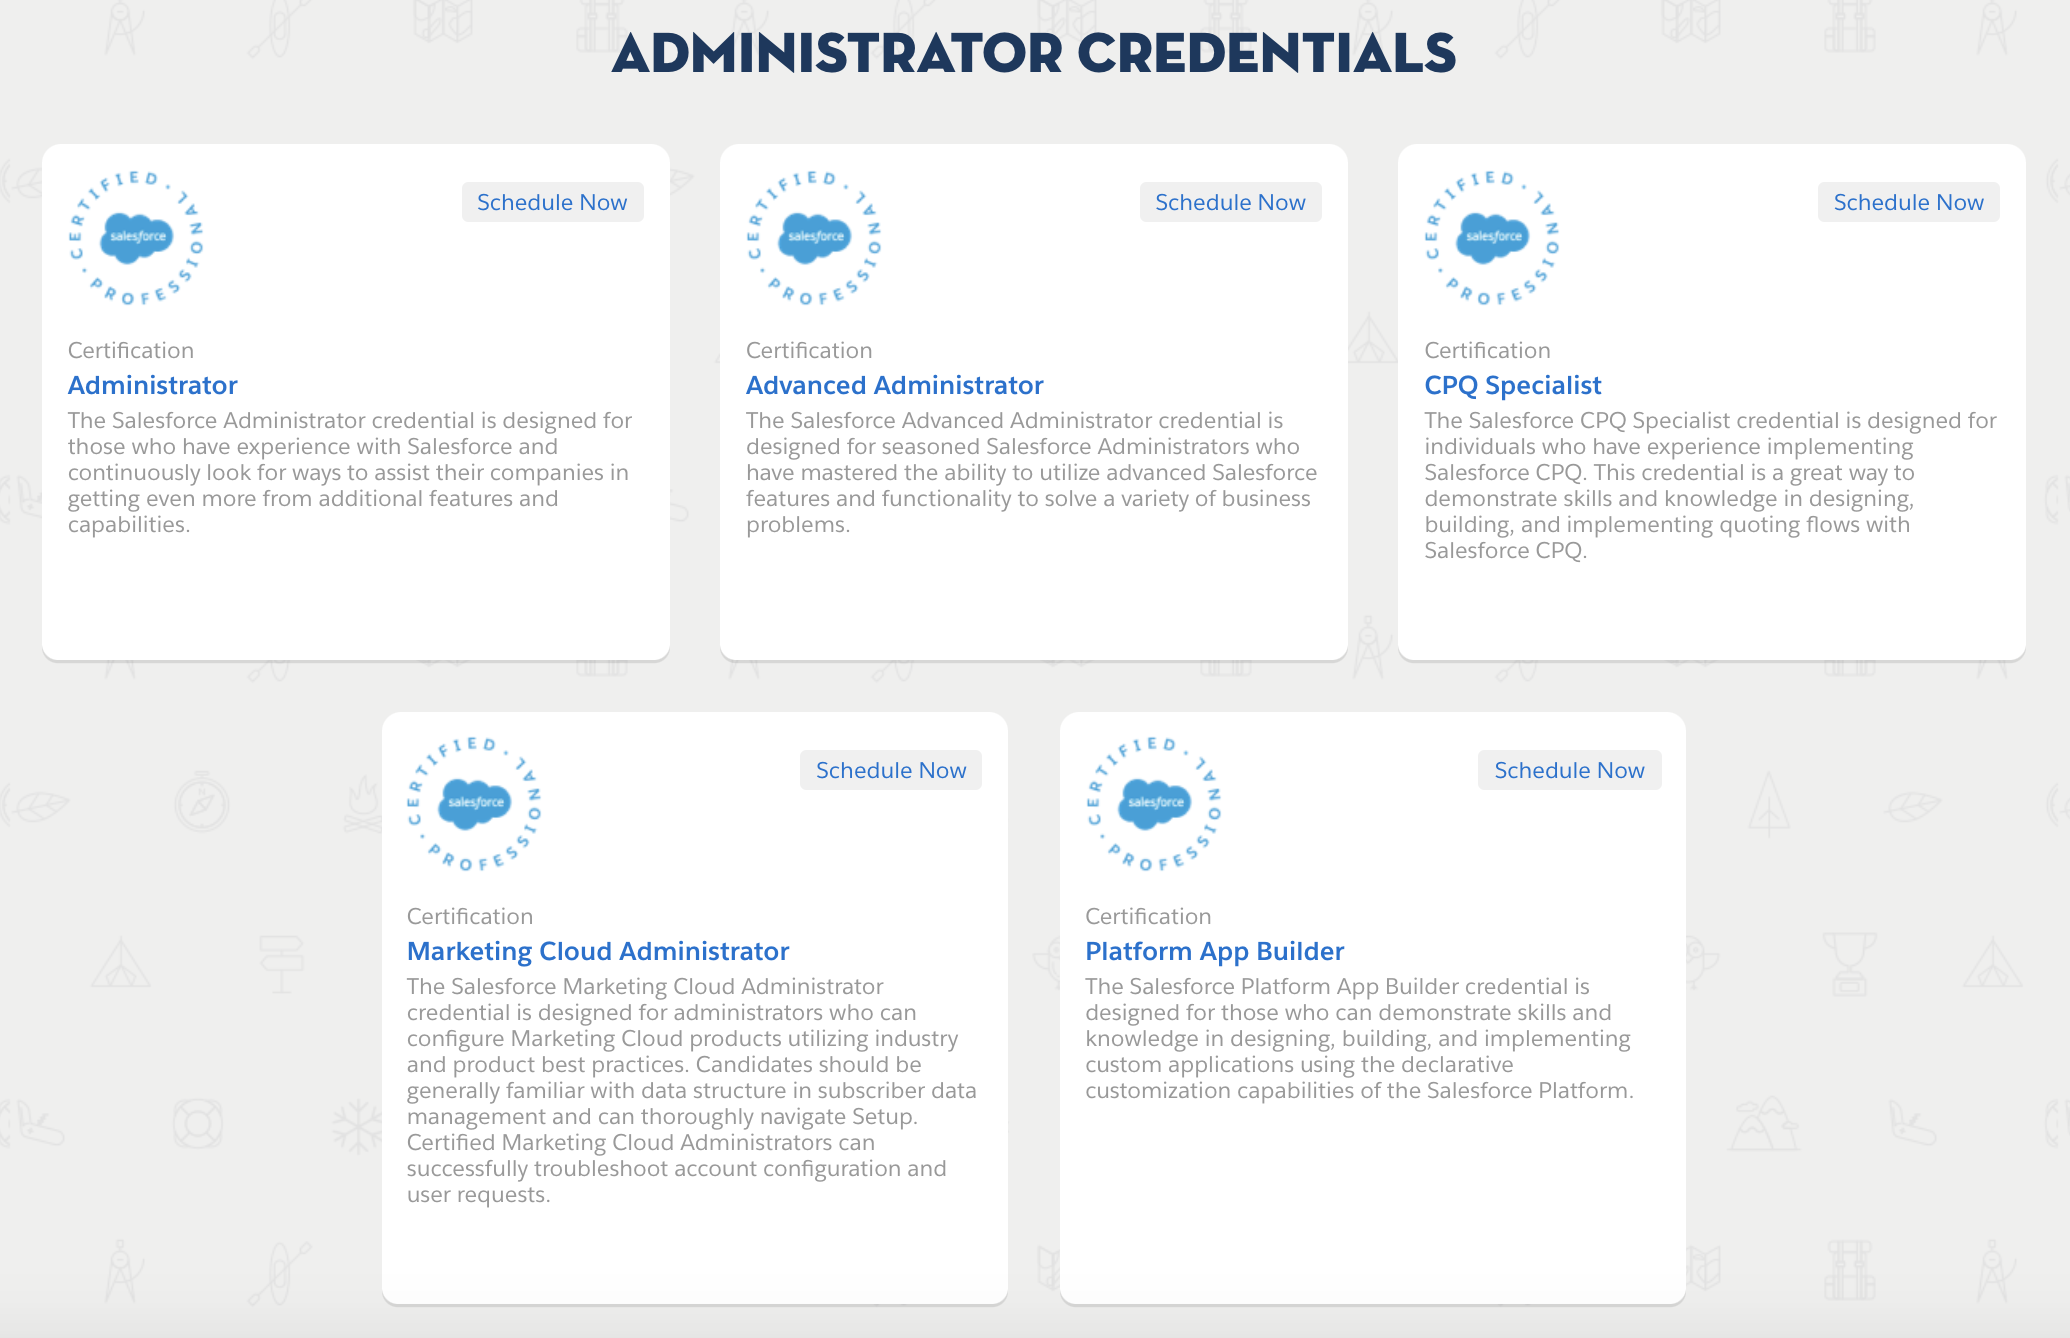This screenshot has height=1338, width=2070.
Task: Expand the Marketing Cloud Administrator credential details
Action: point(600,950)
